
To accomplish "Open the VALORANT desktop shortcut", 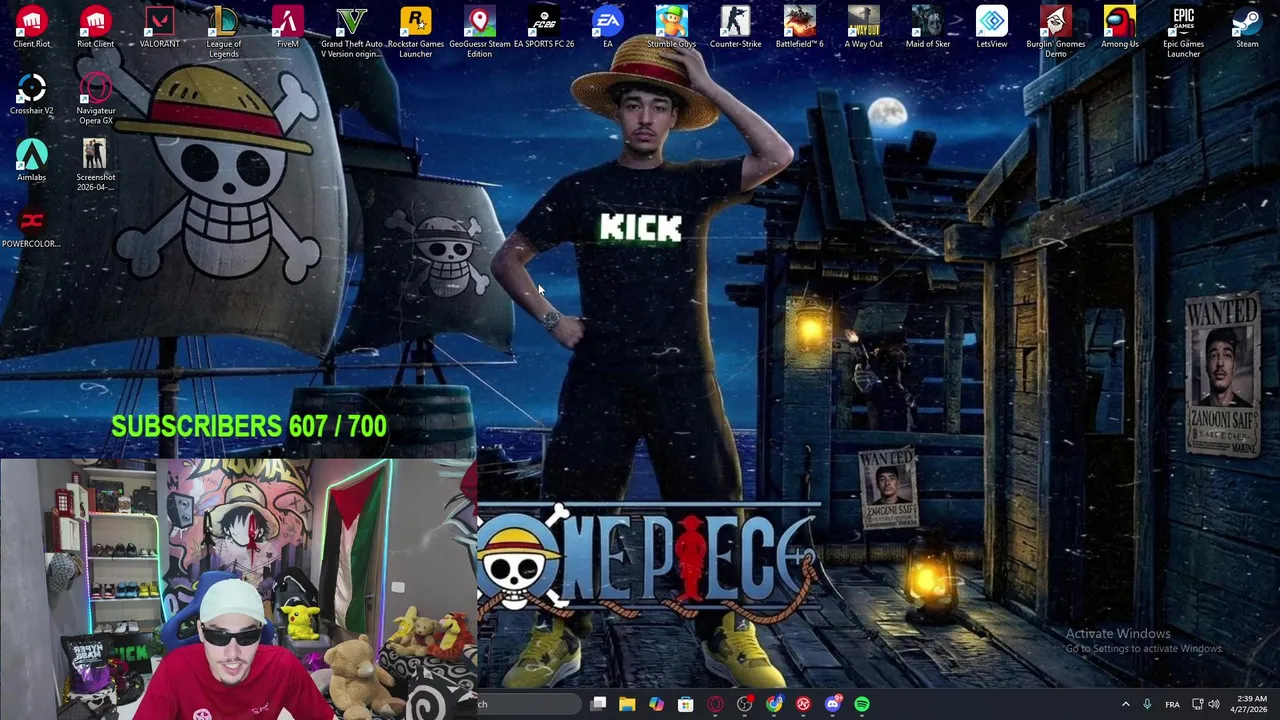I will click(x=159, y=27).
